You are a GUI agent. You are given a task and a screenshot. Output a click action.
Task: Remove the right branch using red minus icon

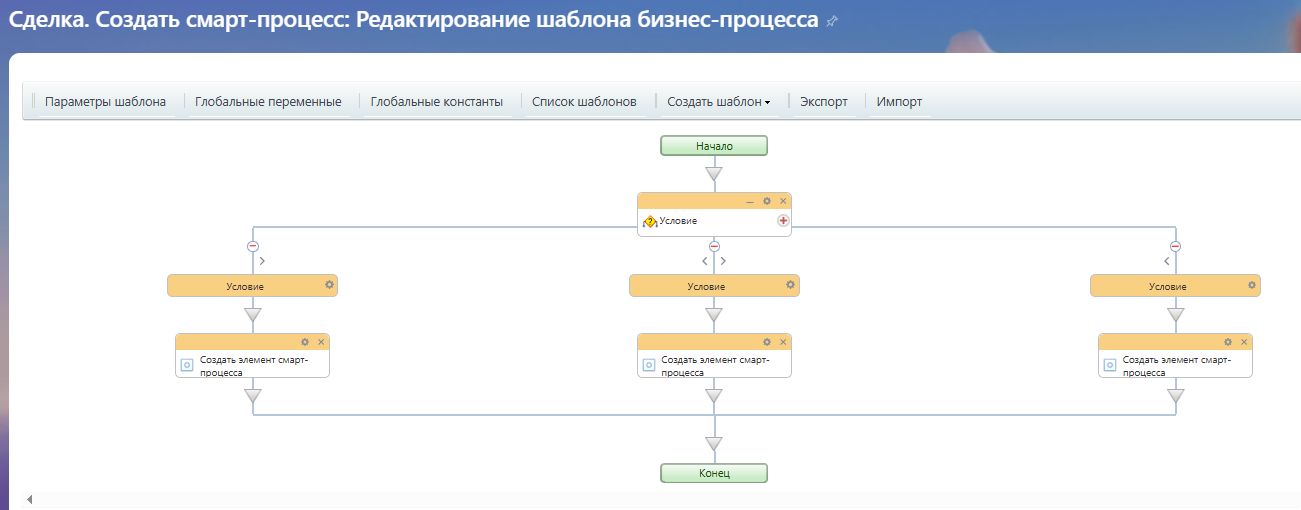(x=1175, y=246)
